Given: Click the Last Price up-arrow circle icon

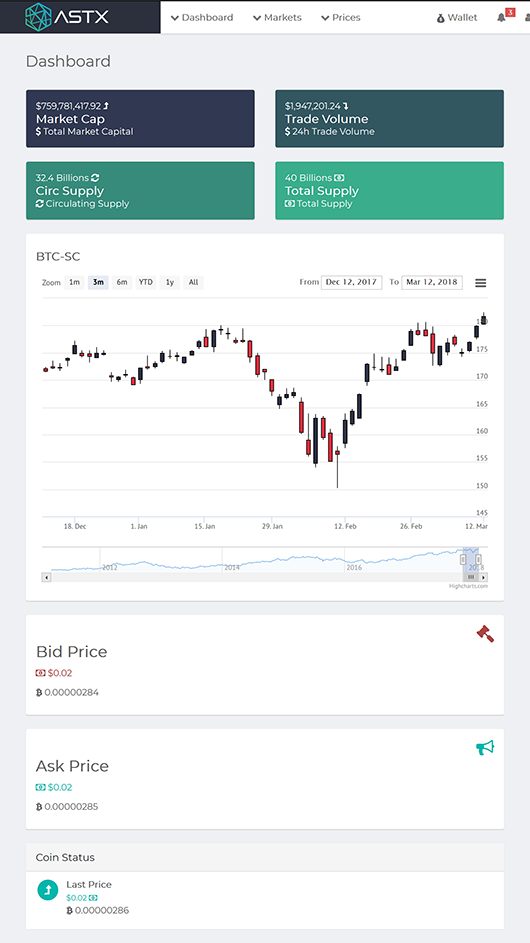Looking at the screenshot, I should 48,889.
